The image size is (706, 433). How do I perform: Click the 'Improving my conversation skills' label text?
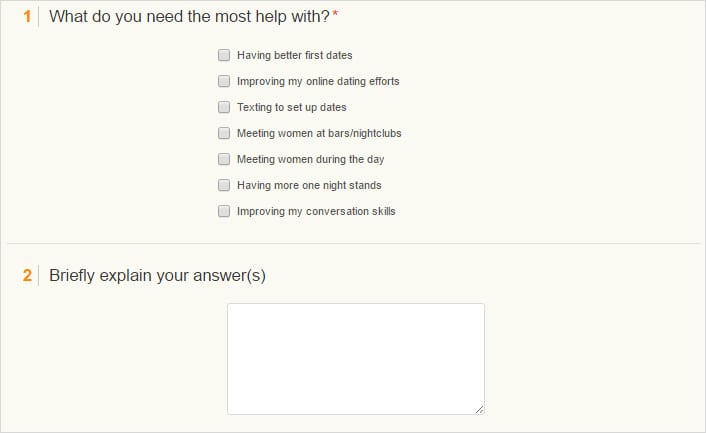pyautogui.click(x=316, y=212)
